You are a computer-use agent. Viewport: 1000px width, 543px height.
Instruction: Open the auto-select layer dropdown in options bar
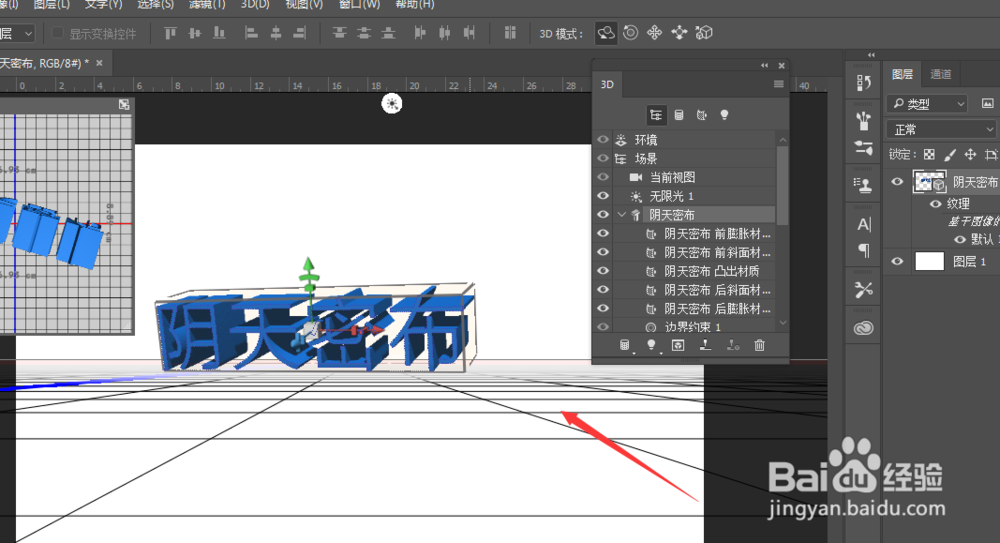[x=17, y=33]
